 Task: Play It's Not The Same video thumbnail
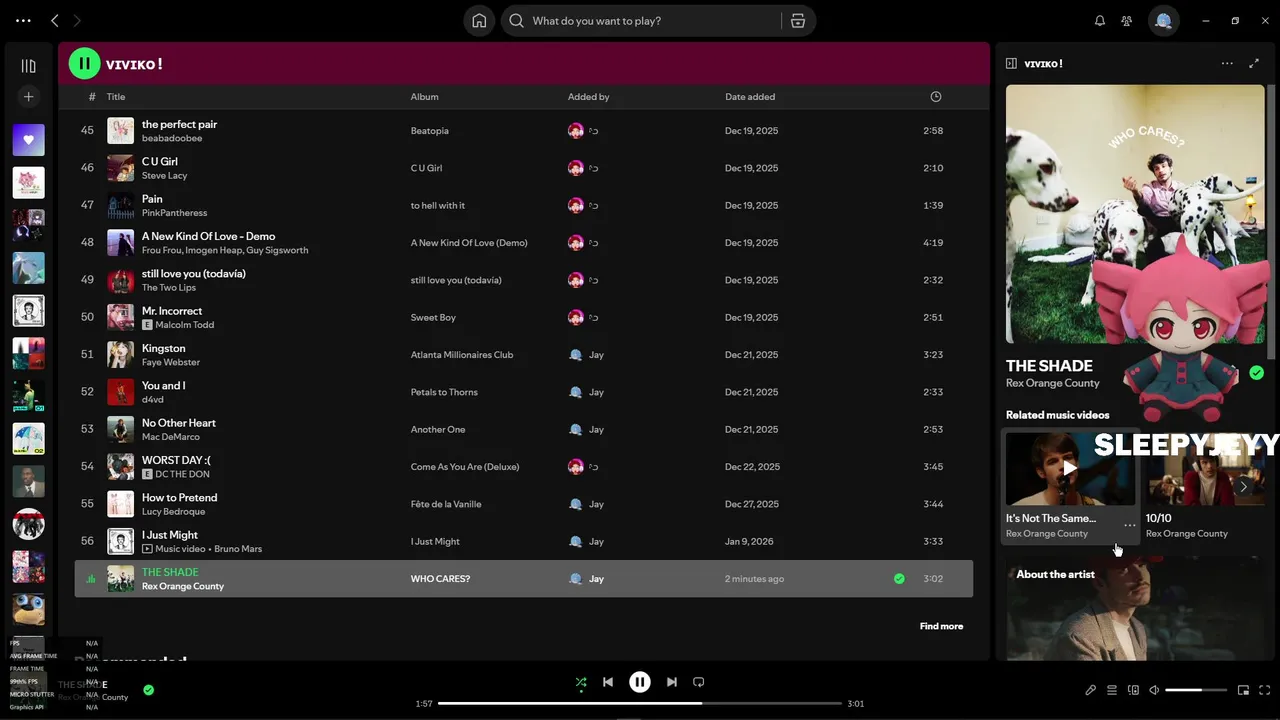point(1069,468)
